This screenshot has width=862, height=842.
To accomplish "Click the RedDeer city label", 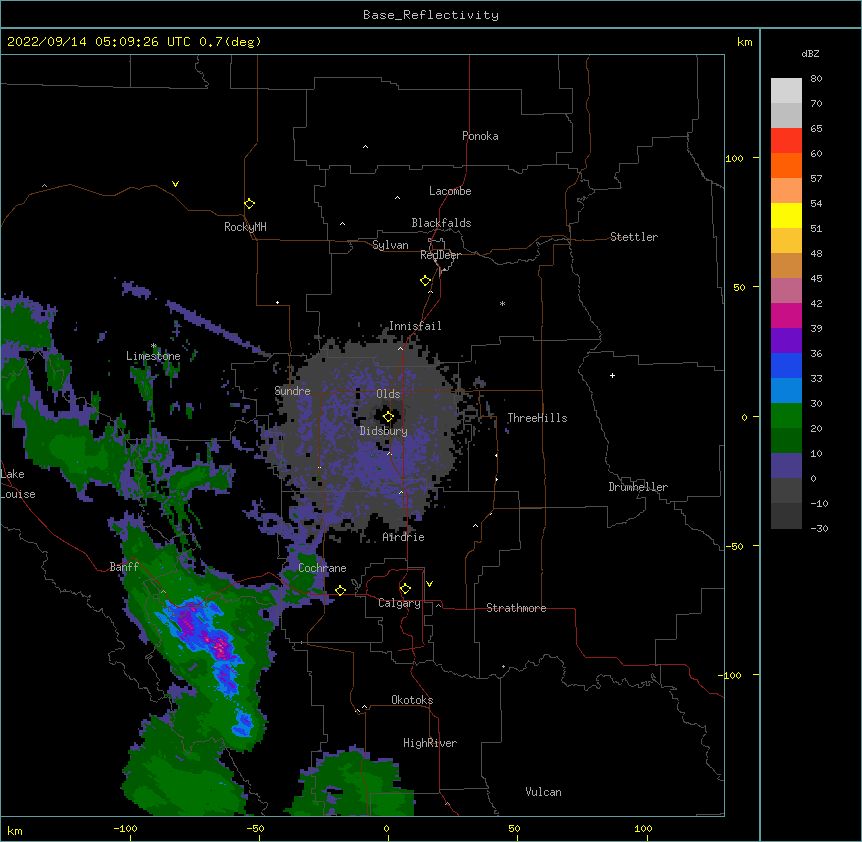I will click(x=440, y=255).
